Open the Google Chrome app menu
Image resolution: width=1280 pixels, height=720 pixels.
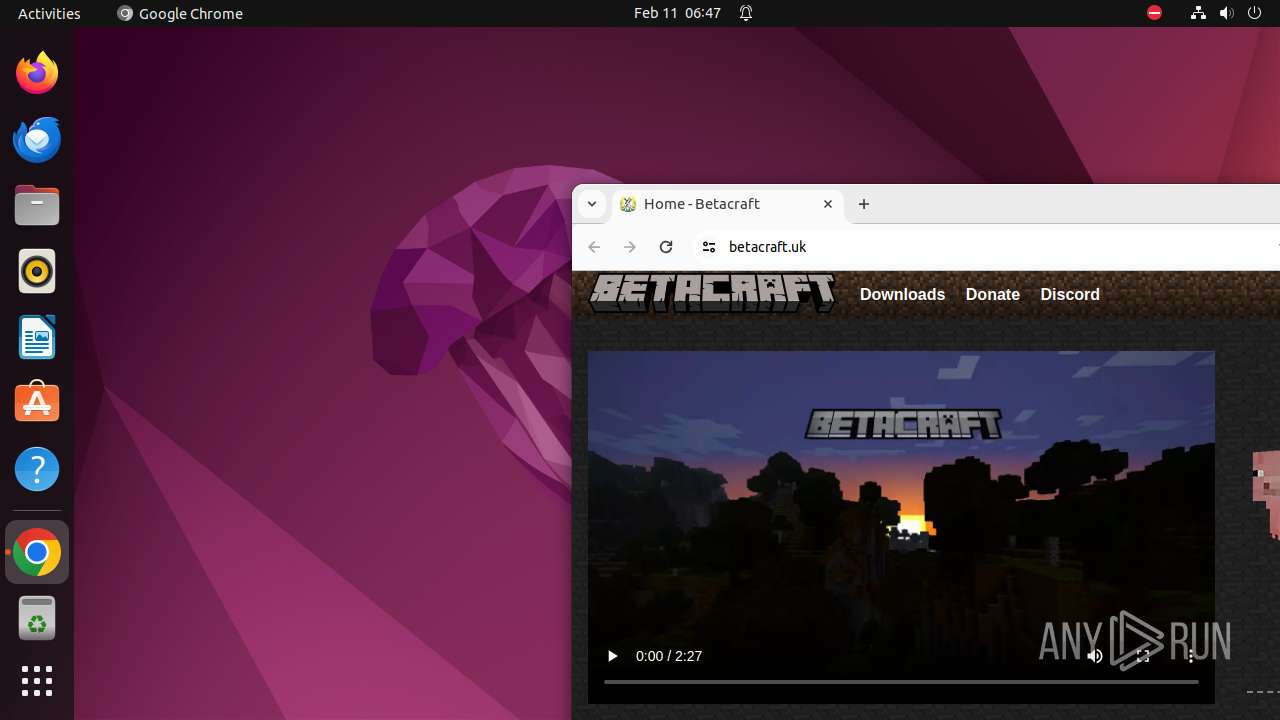180,13
